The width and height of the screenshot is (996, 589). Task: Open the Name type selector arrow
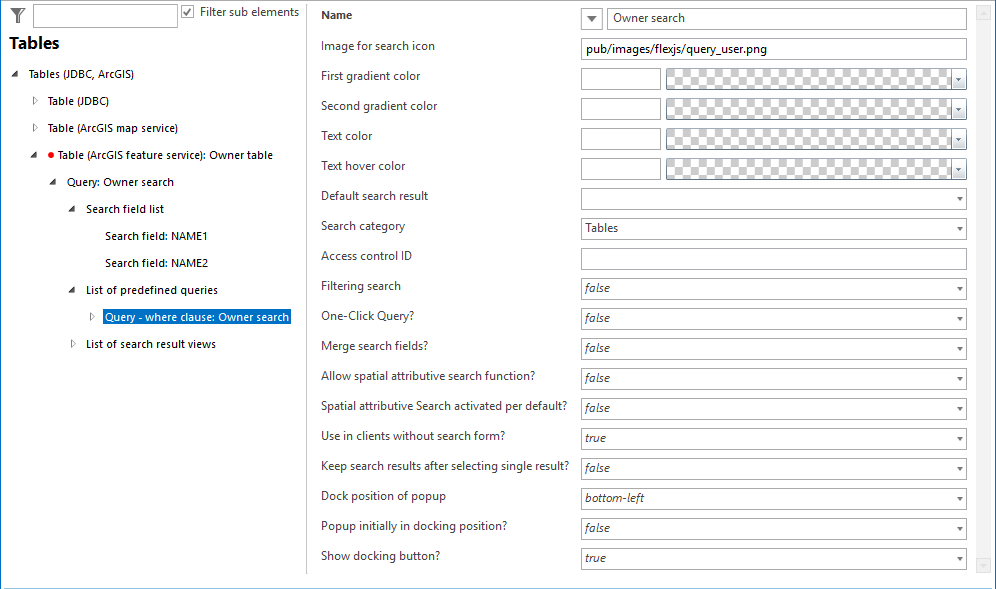coord(590,18)
